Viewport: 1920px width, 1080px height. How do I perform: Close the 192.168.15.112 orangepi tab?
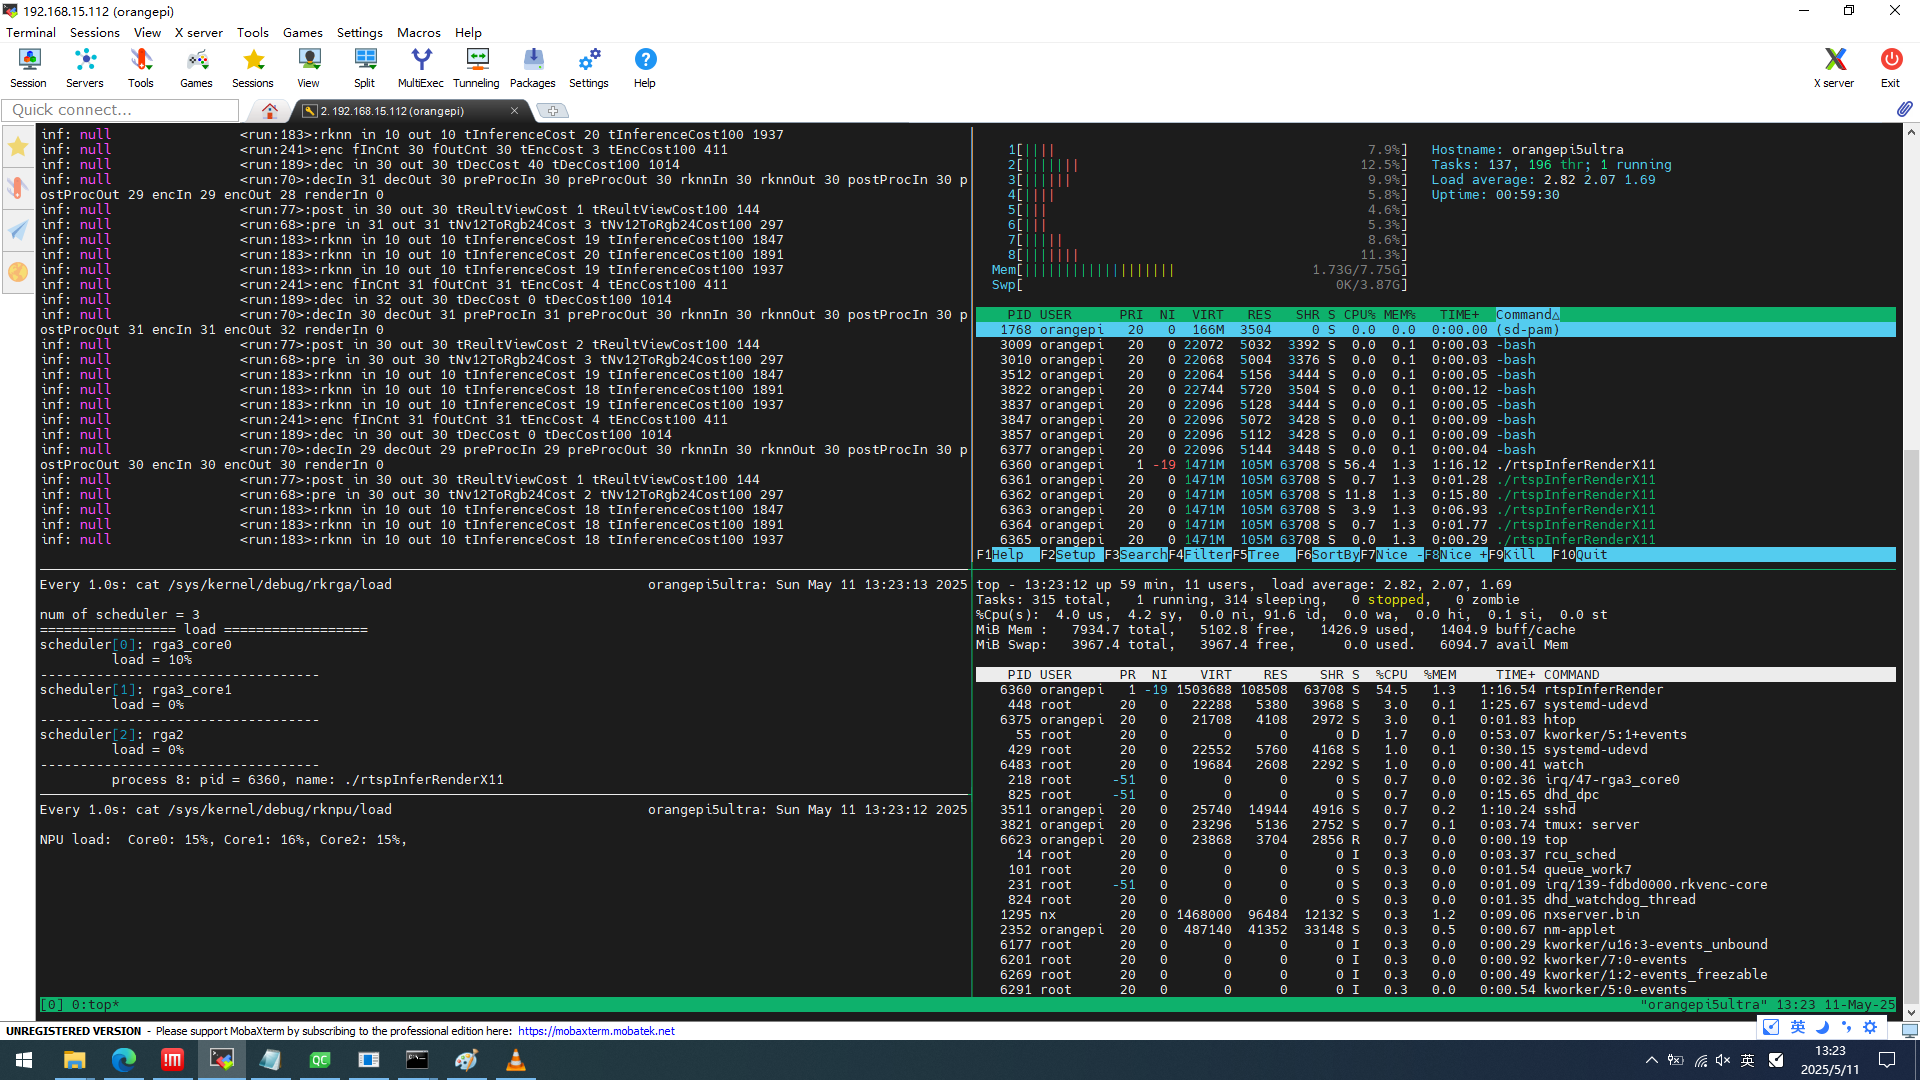pos(514,110)
